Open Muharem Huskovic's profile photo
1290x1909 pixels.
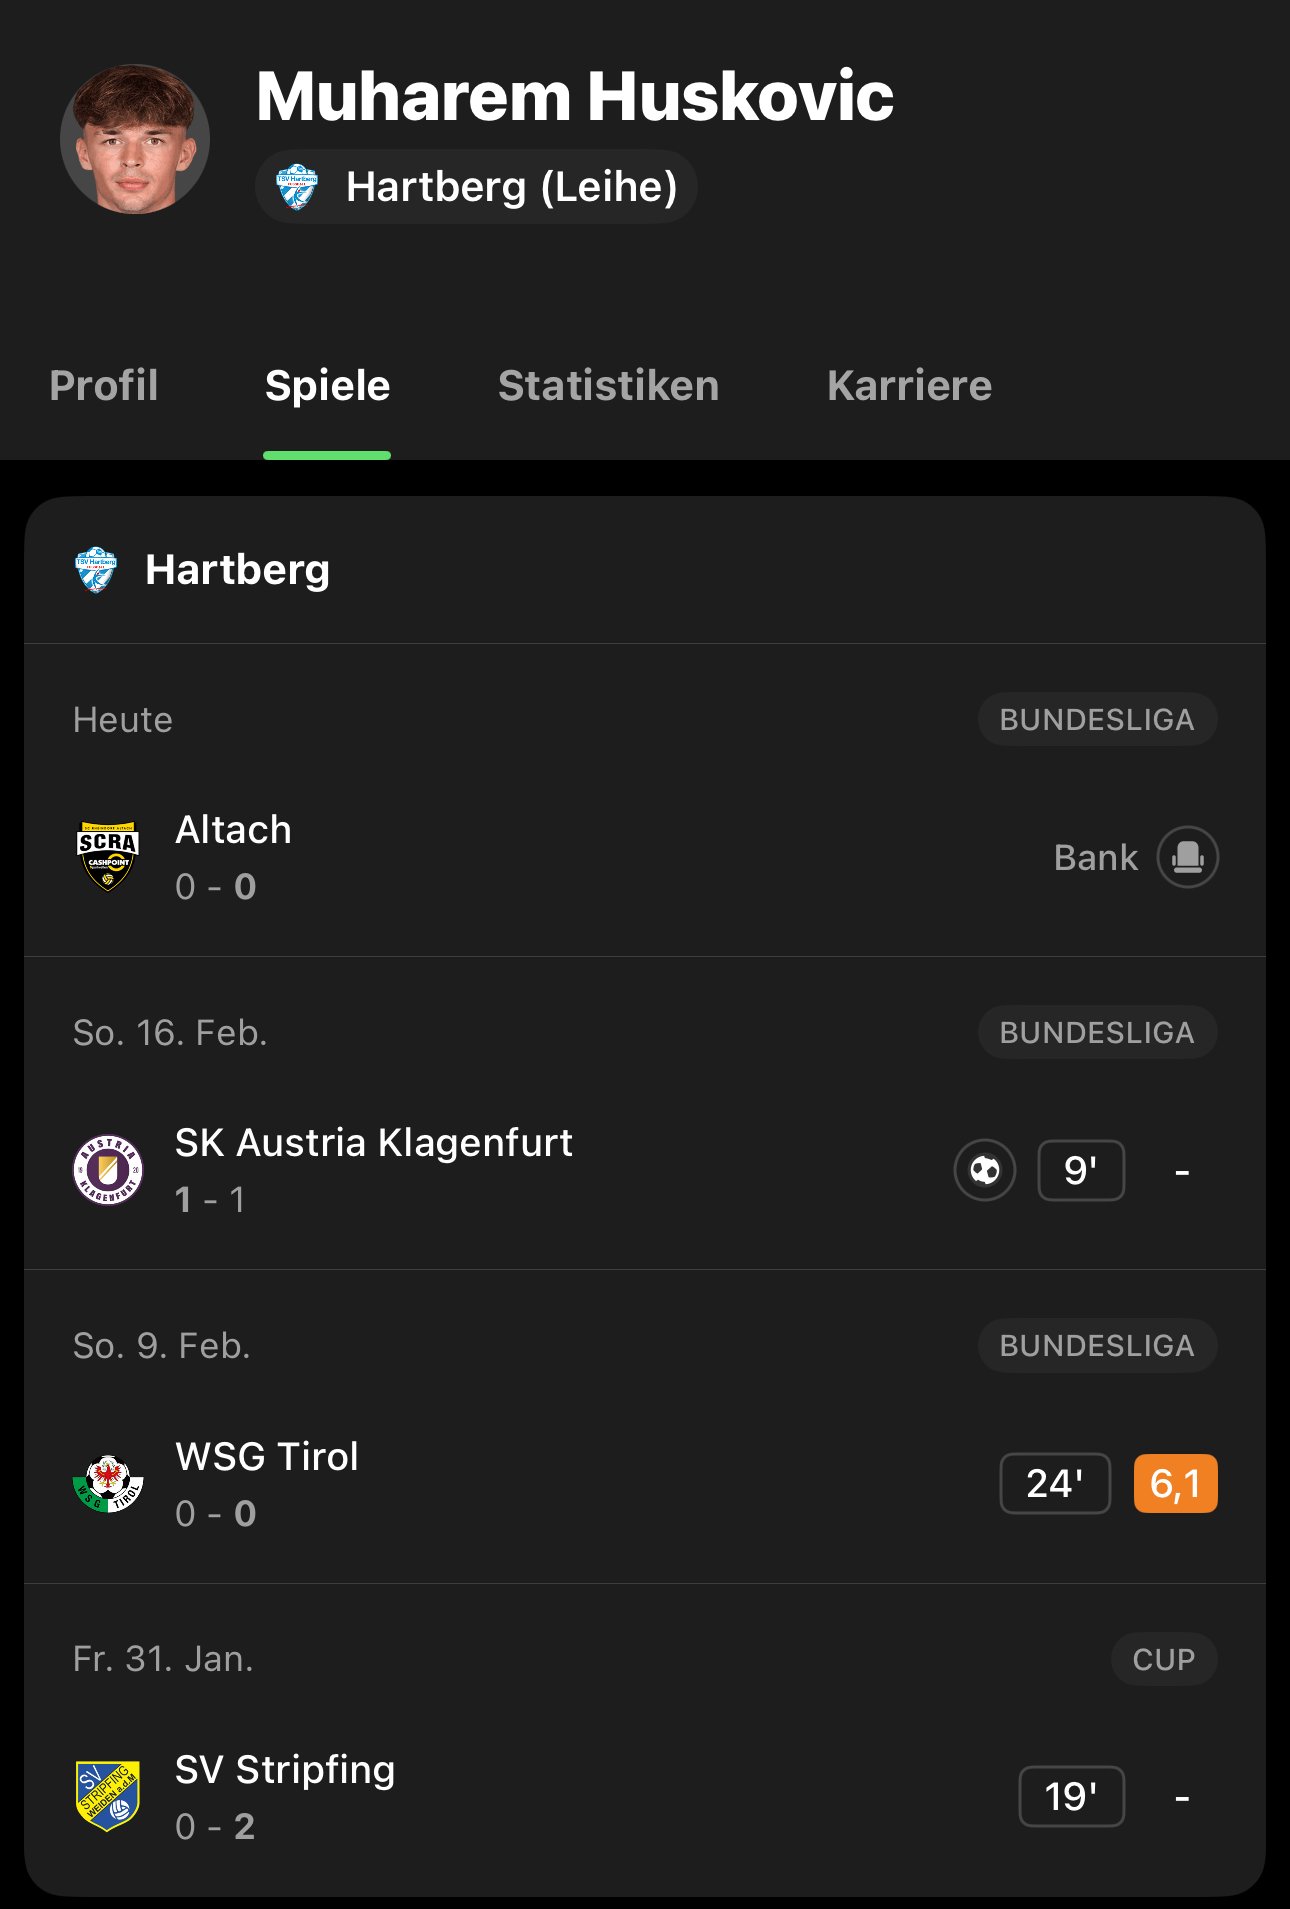[135, 139]
